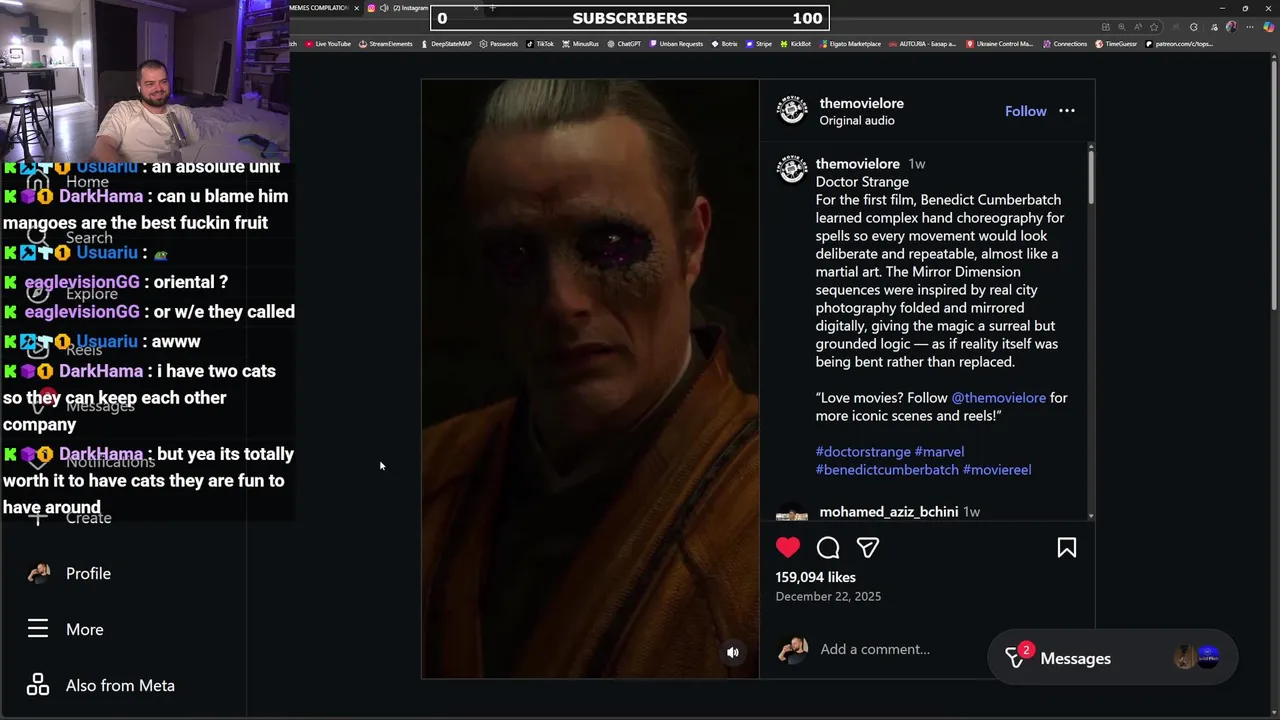Open the #moviereel hashtag
The height and width of the screenshot is (720, 1280).
pos(997,470)
